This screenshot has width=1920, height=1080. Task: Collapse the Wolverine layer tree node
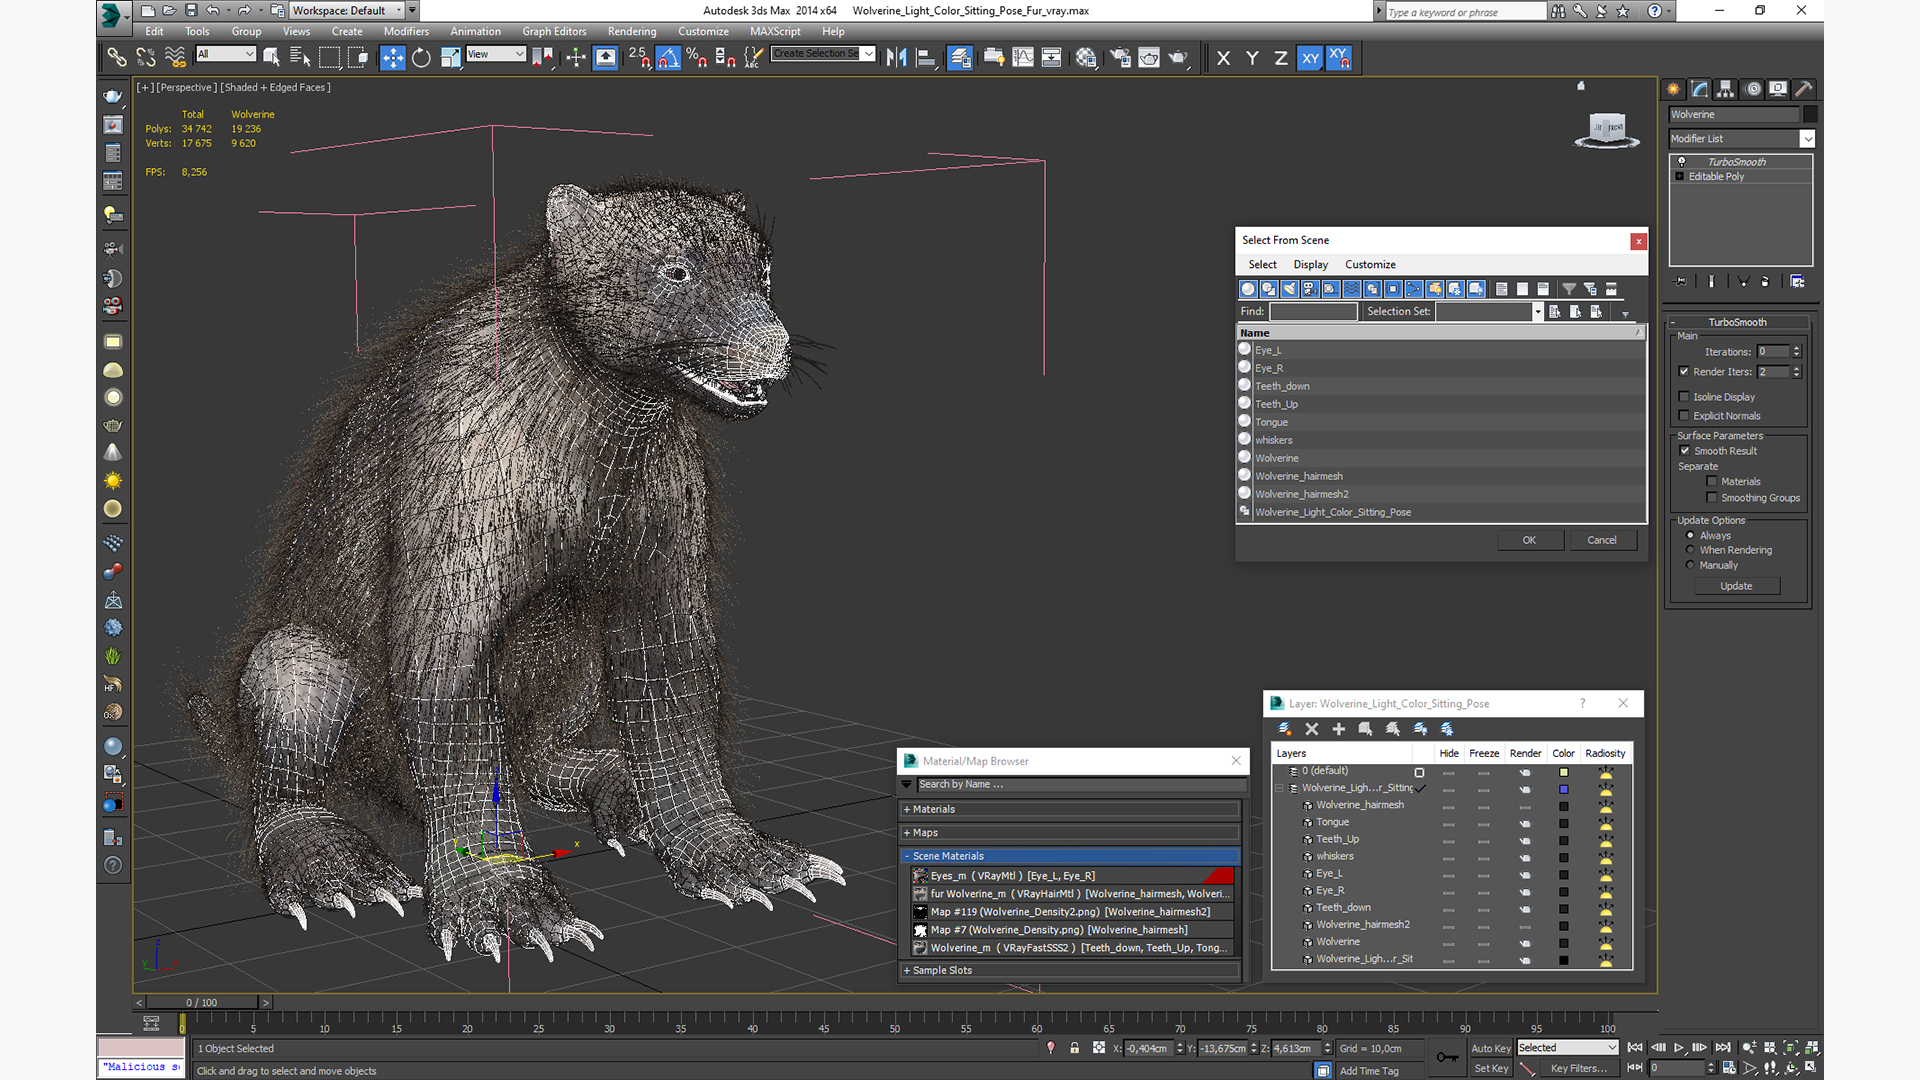pos(1279,788)
